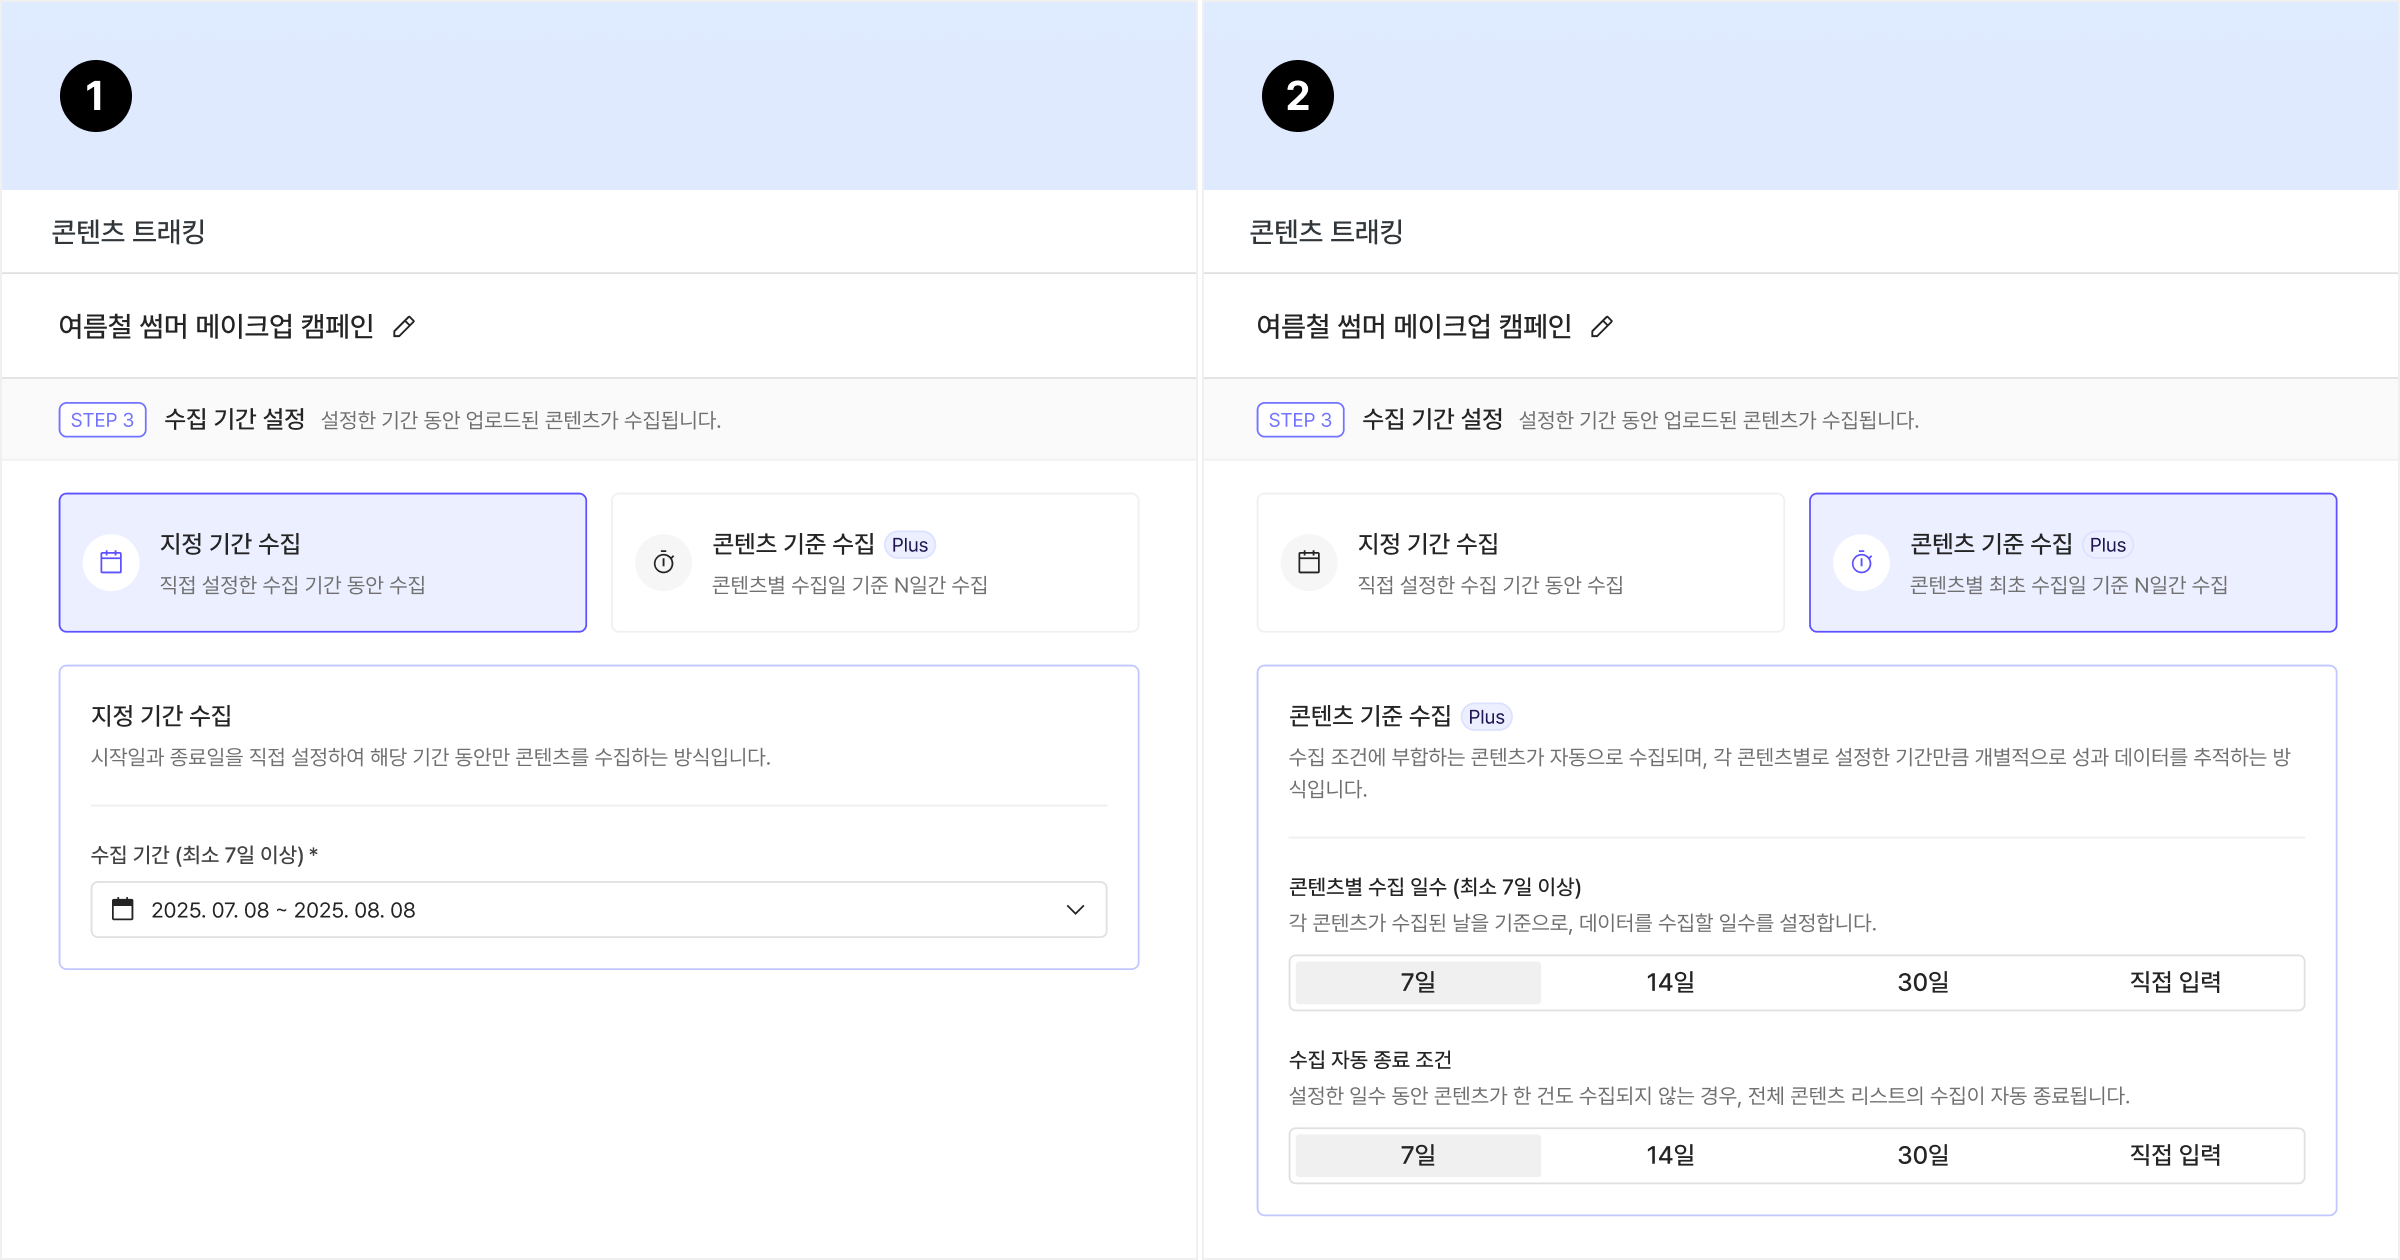Click 직접 입력 under 수집 자동 종료 조건

(2175, 1155)
